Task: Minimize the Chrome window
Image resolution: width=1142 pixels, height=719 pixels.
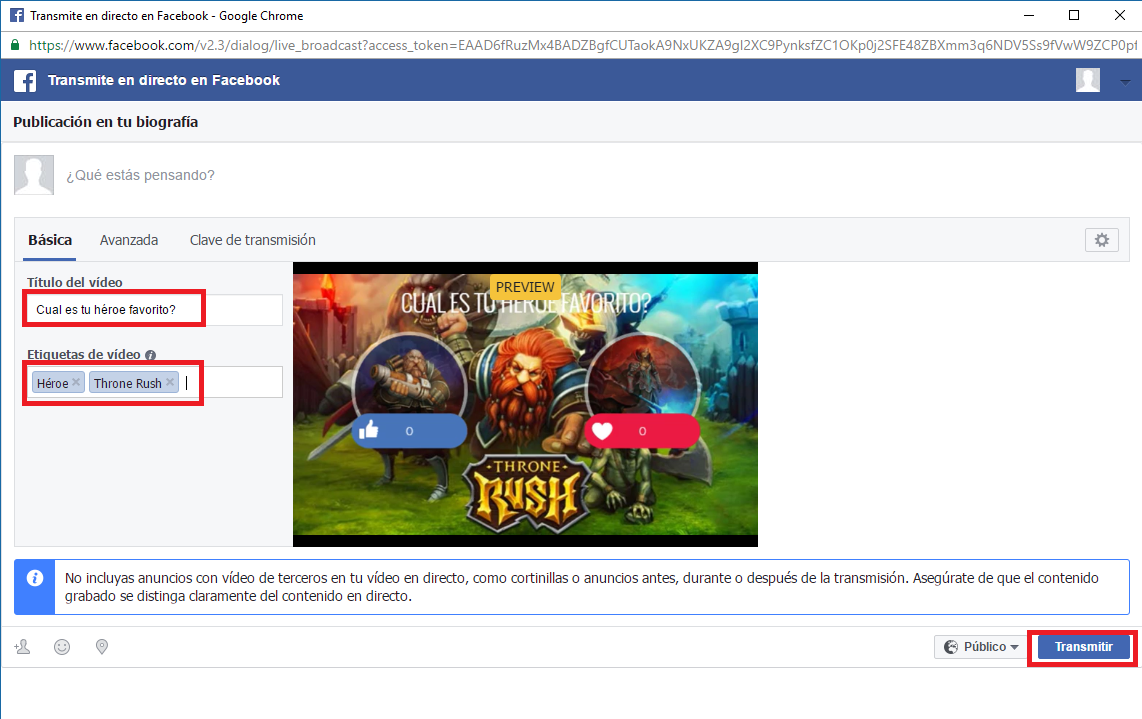Action: coord(1029,15)
